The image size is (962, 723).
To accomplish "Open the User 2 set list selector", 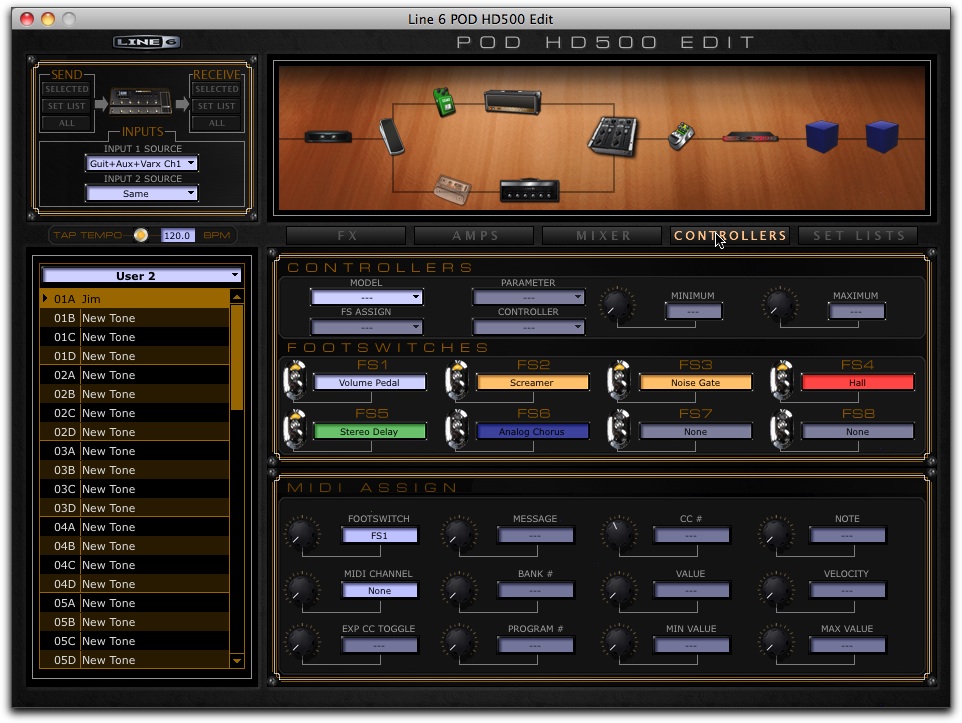I will (140, 274).
